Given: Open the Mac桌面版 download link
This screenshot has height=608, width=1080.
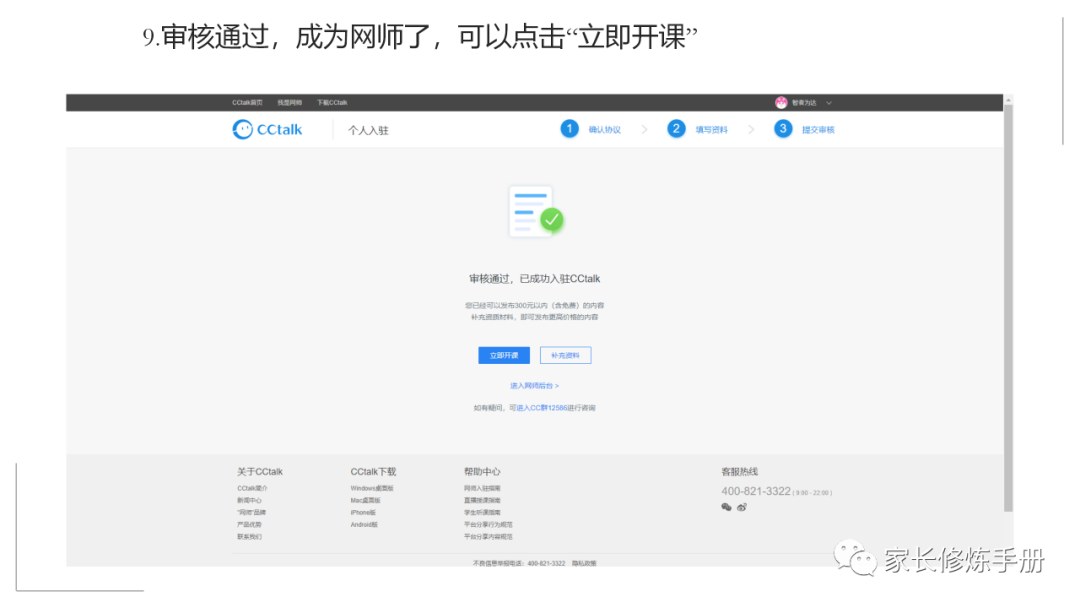Looking at the screenshot, I should pos(366,501).
